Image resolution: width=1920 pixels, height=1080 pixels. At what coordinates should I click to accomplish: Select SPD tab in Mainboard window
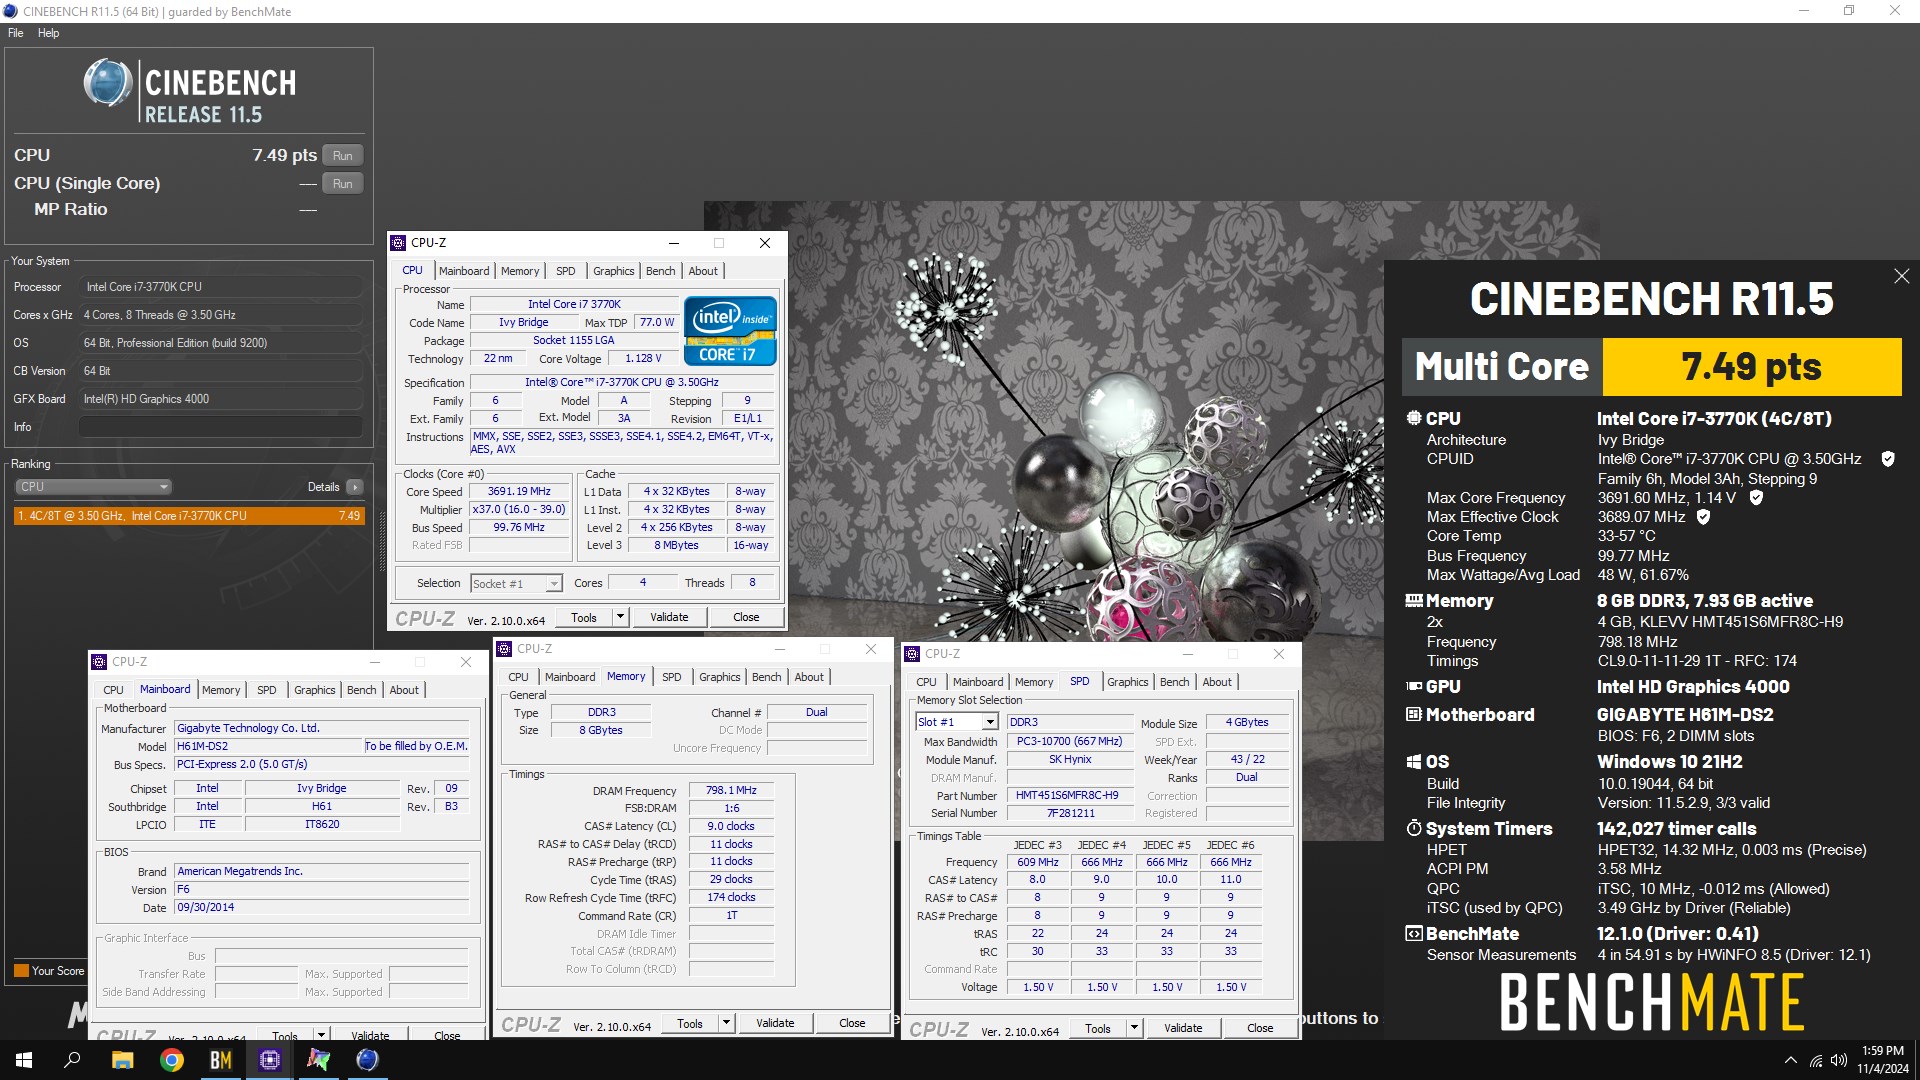coord(267,690)
